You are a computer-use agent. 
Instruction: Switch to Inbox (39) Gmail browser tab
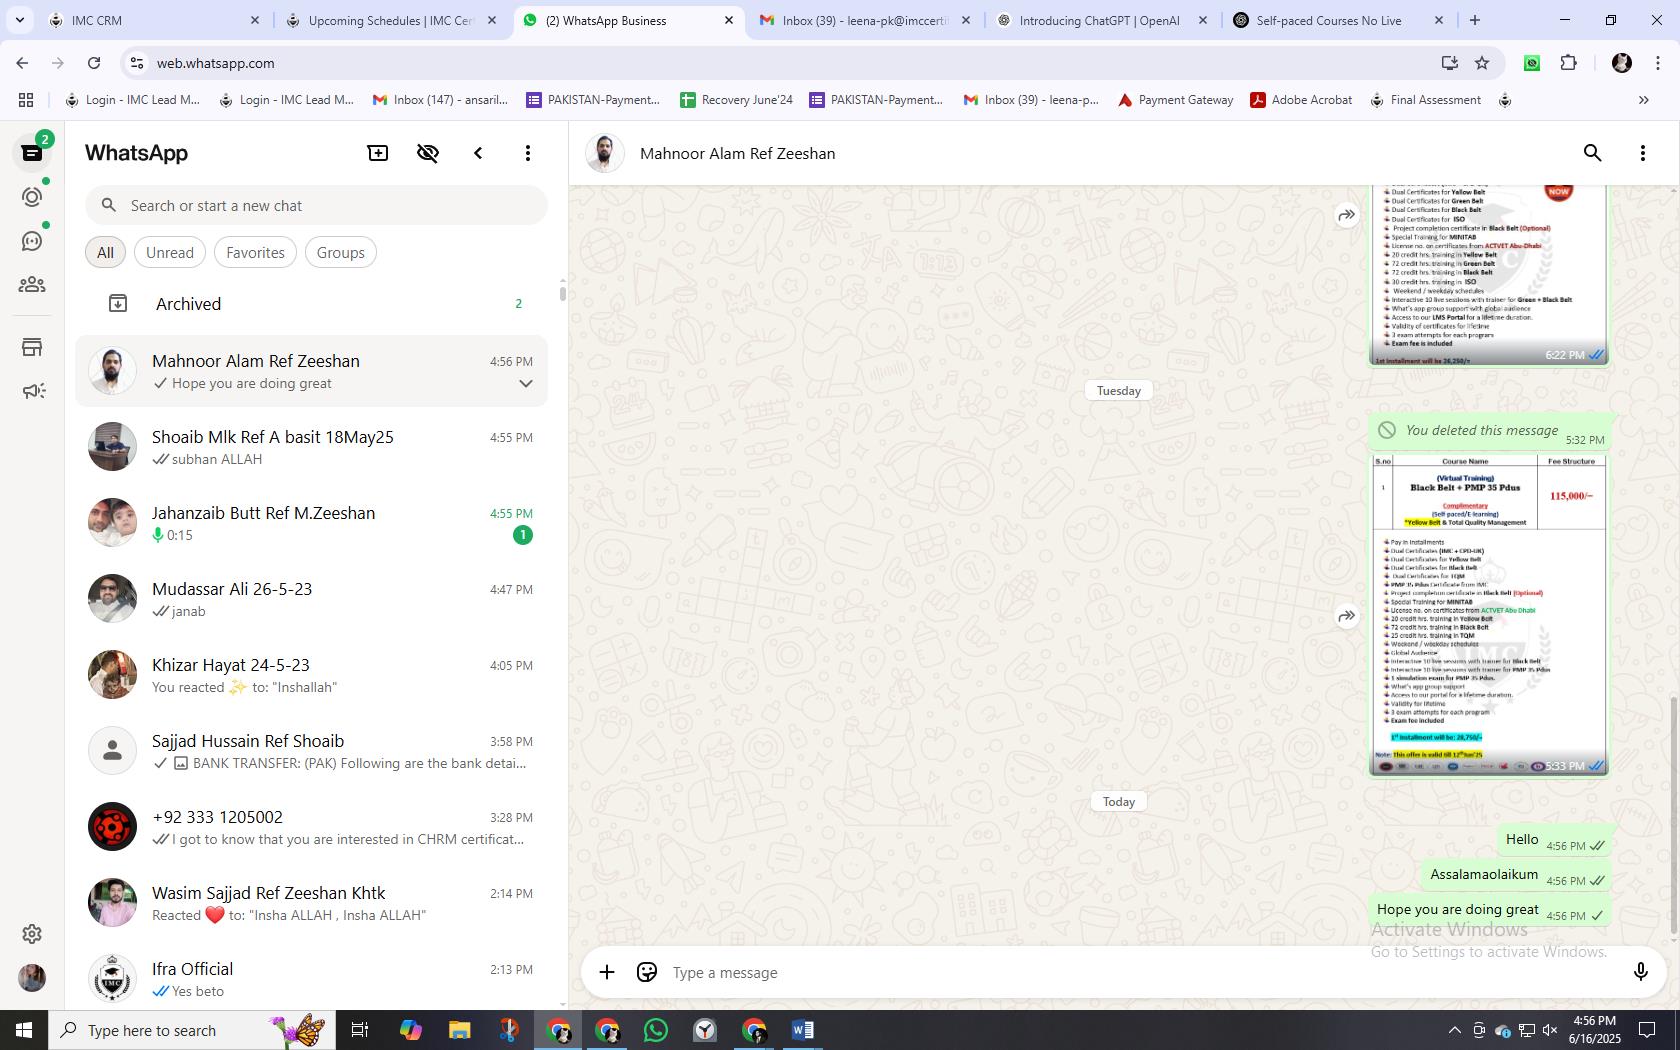pyautogui.click(x=865, y=20)
